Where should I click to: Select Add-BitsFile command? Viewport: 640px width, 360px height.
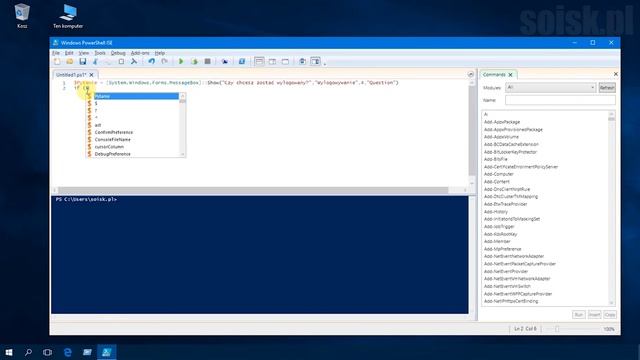click(496, 159)
